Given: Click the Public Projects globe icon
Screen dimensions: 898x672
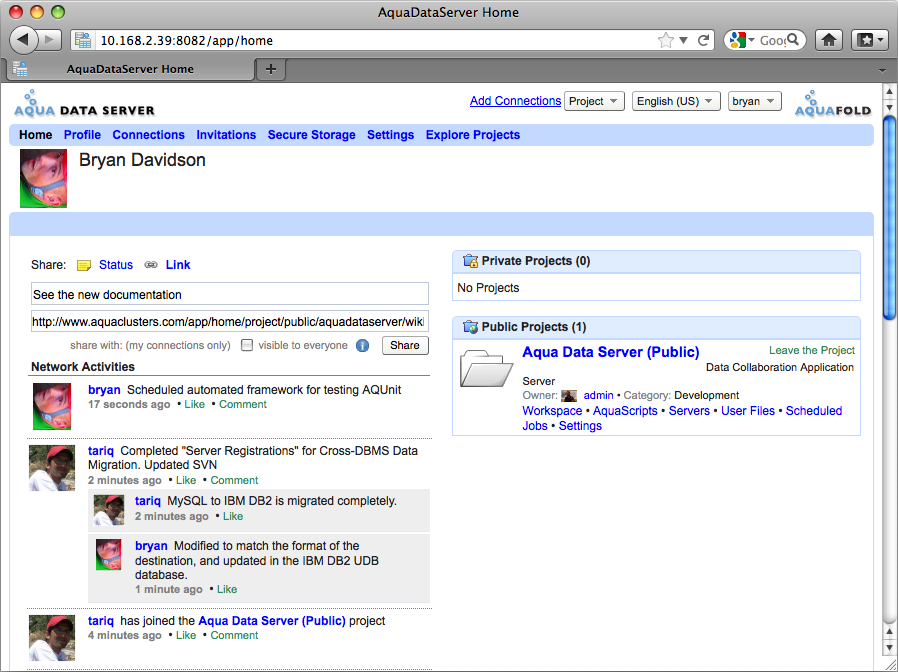Looking at the screenshot, I should [470, 327].
